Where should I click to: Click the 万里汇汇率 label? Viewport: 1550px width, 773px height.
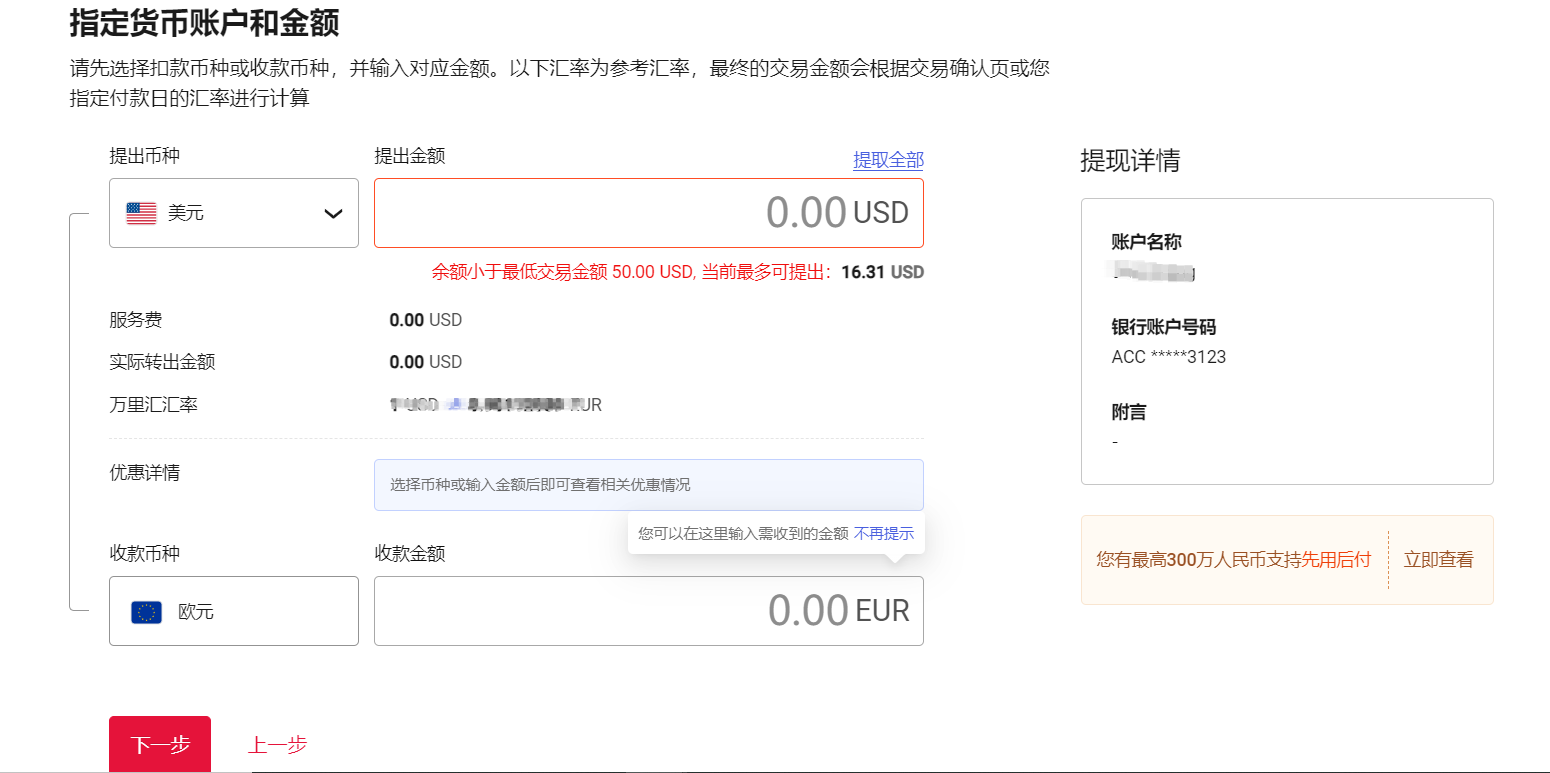154,405
